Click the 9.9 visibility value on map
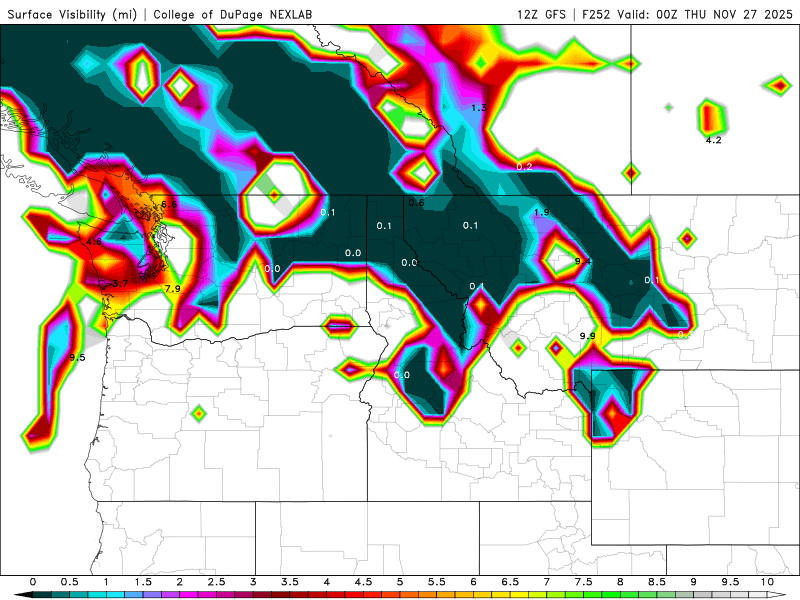 pyautogui.click(x=587, y=336)
